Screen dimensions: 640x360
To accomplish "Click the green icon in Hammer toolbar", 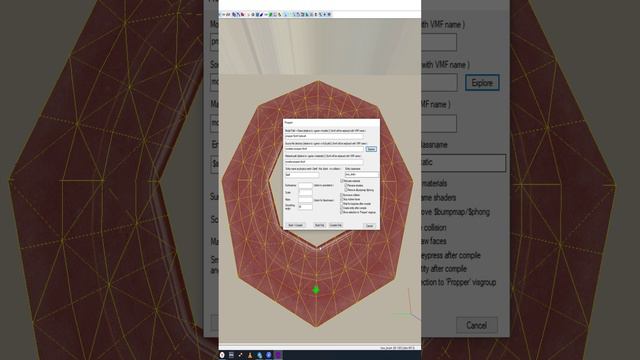I will pos(270,14).
